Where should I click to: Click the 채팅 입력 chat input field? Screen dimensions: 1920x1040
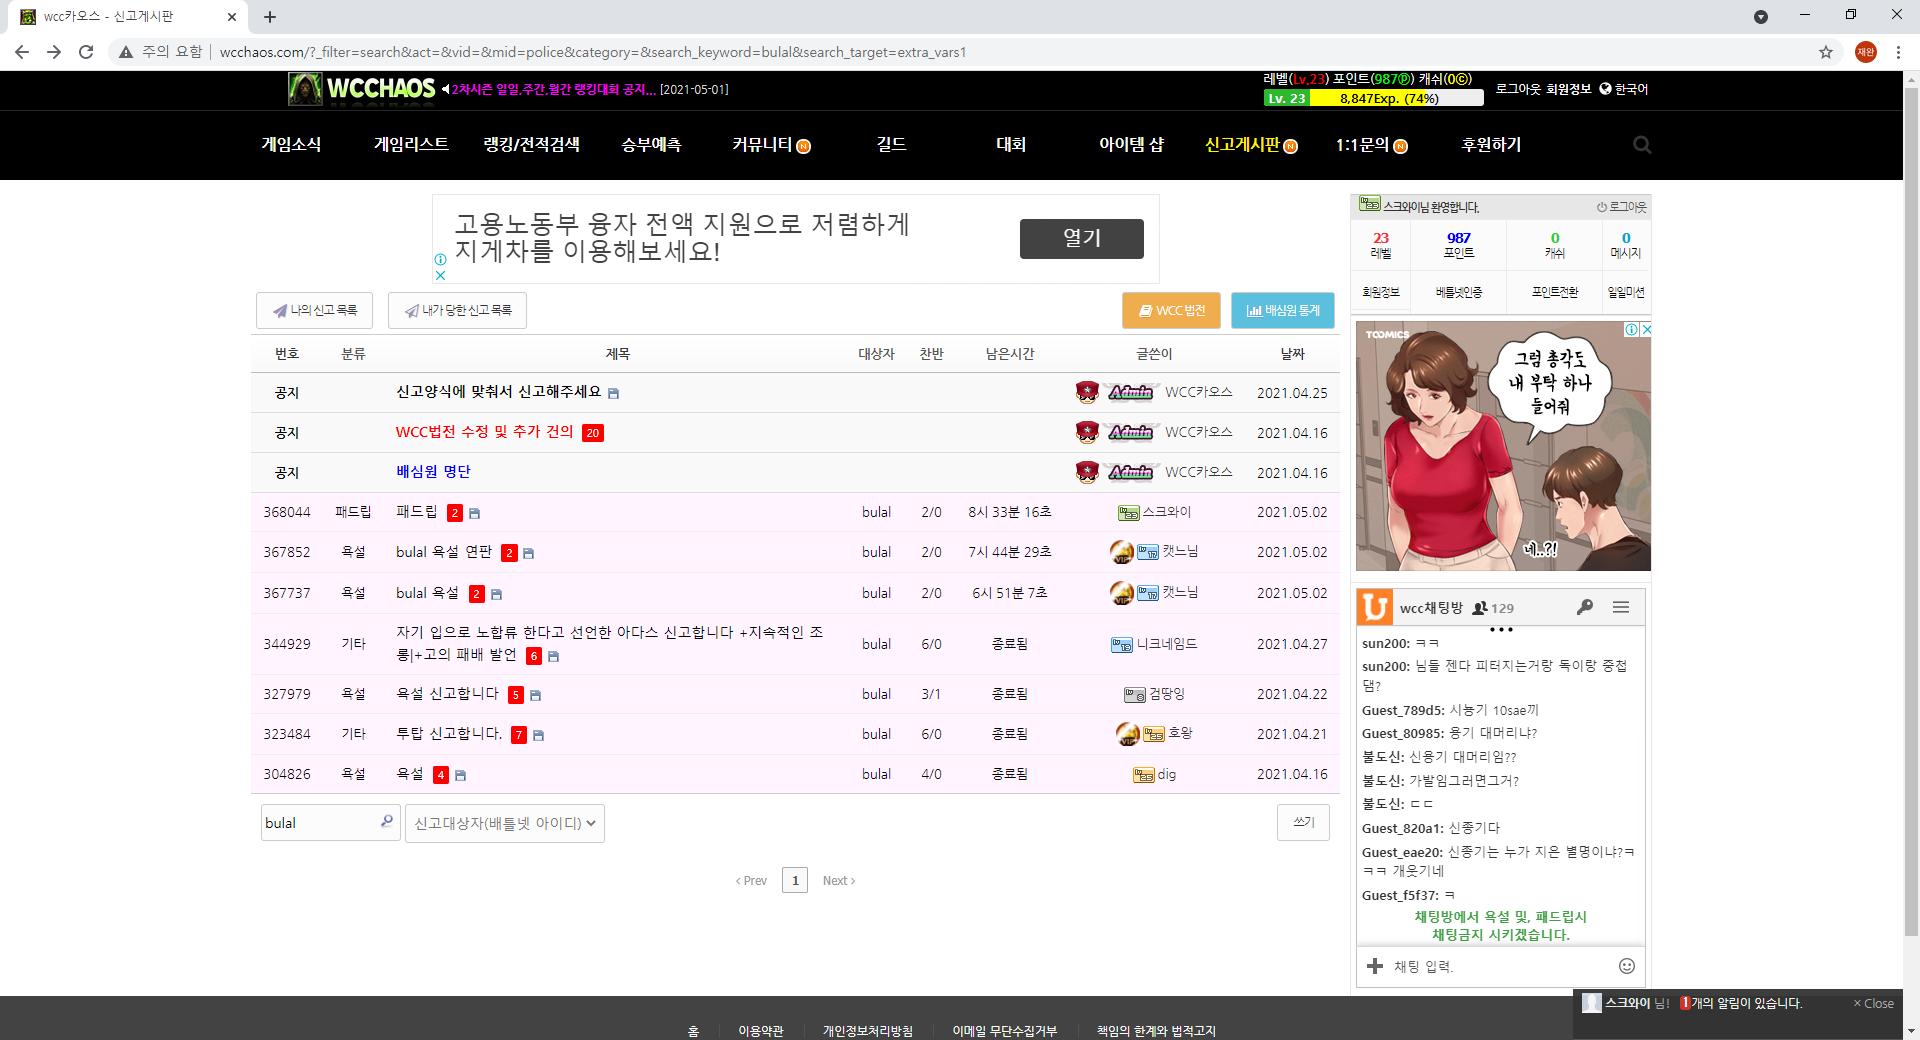pos(1500,966)
